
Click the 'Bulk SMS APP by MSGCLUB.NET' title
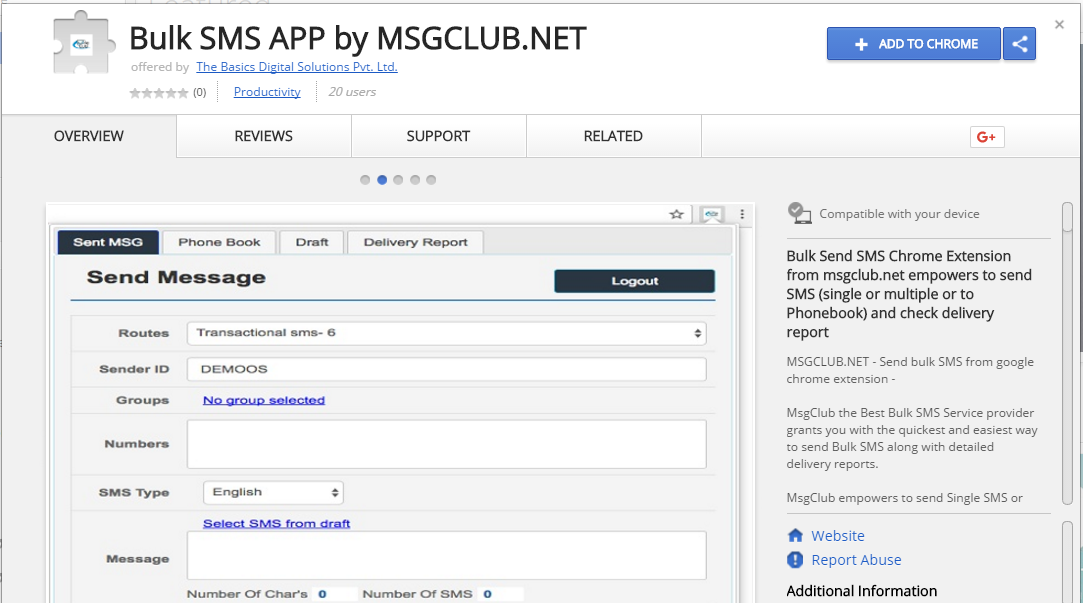coord(358,39)
